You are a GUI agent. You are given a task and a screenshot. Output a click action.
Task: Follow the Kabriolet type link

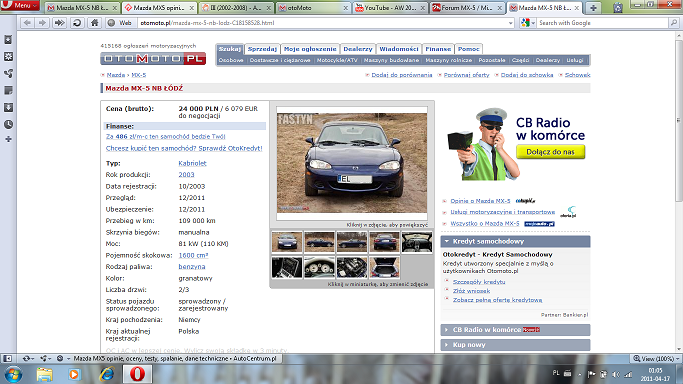(x=192, y=163)
